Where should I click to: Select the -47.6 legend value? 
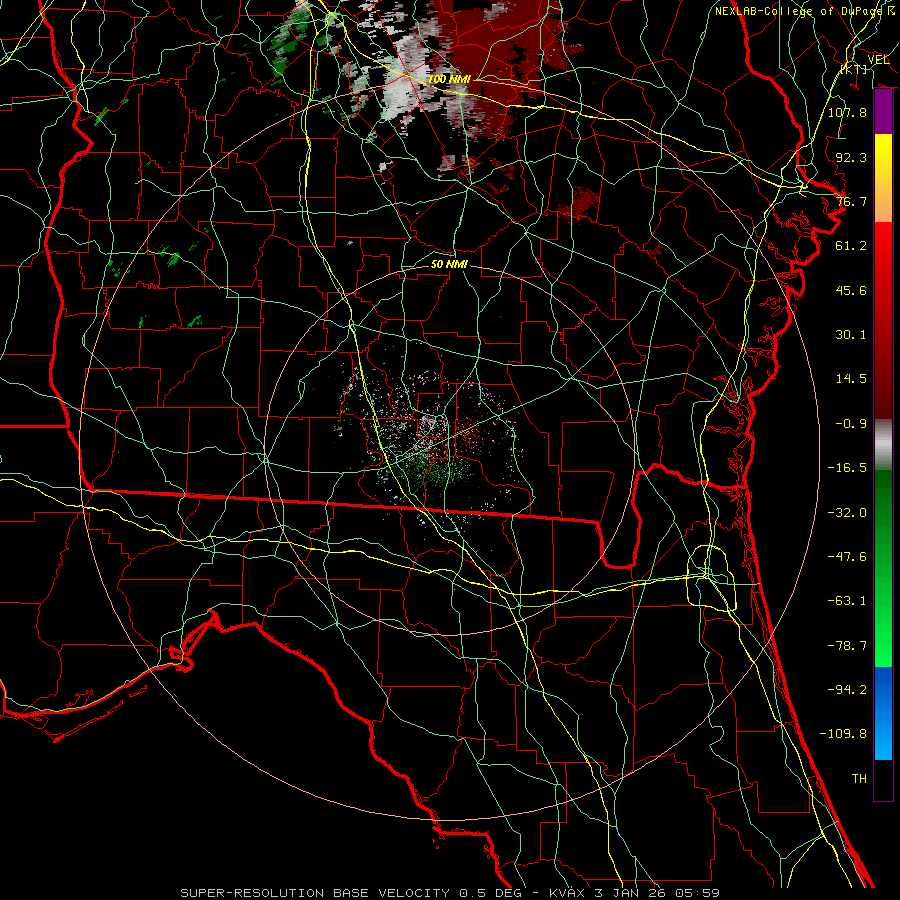(847, 557)
